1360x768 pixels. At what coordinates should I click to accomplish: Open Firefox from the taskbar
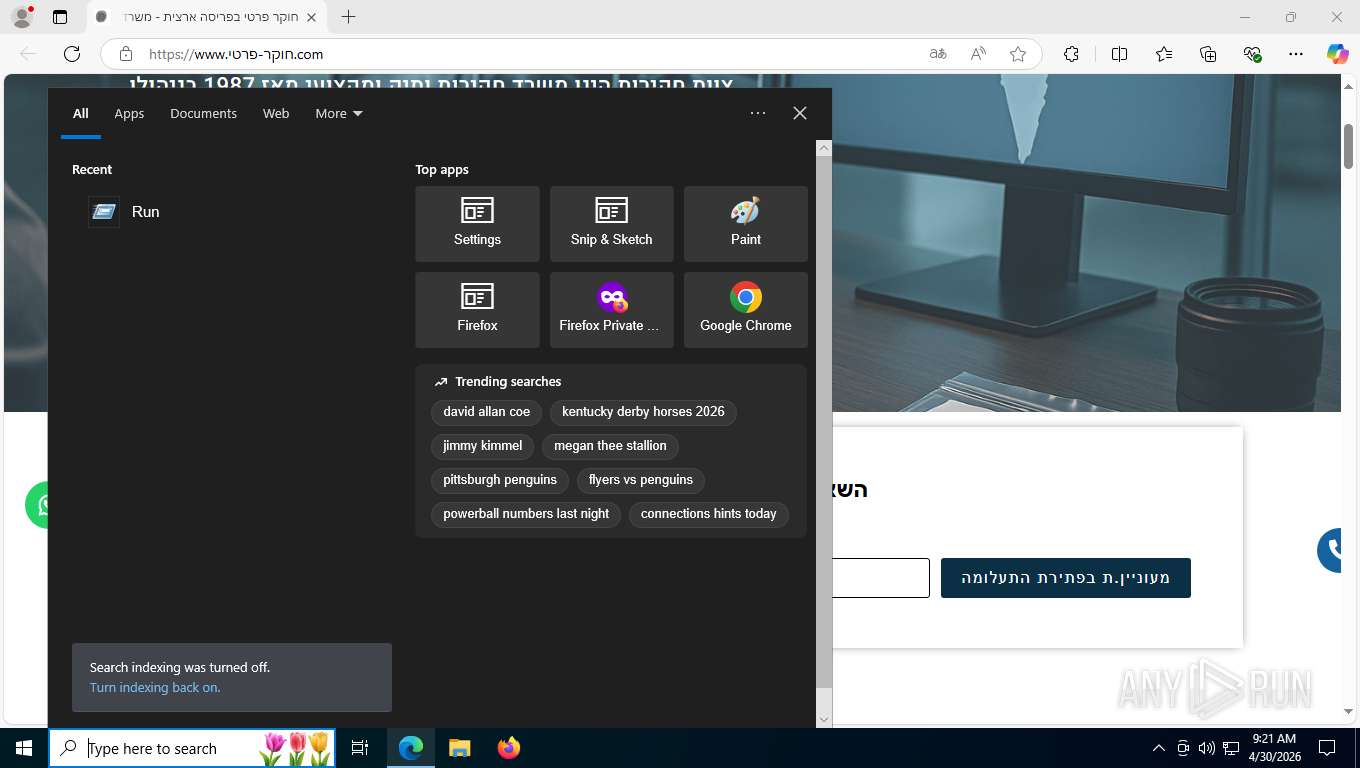click(509, 748)
